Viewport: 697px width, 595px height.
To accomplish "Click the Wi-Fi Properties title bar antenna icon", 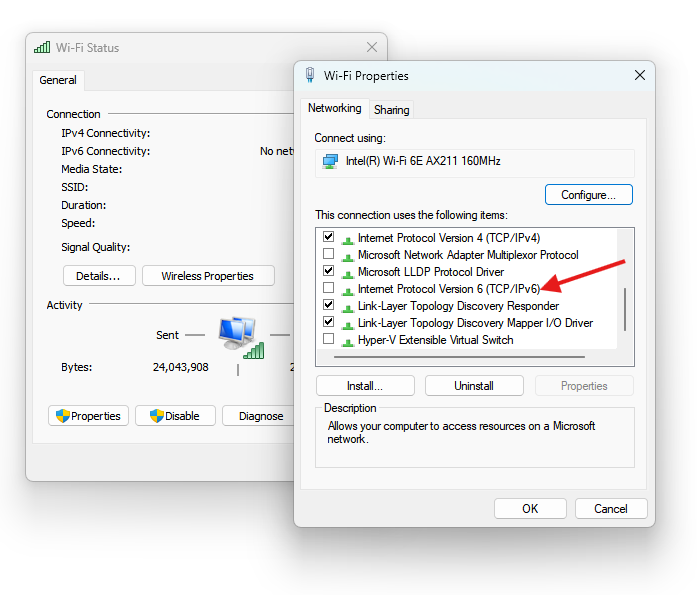I will [310, 75].
